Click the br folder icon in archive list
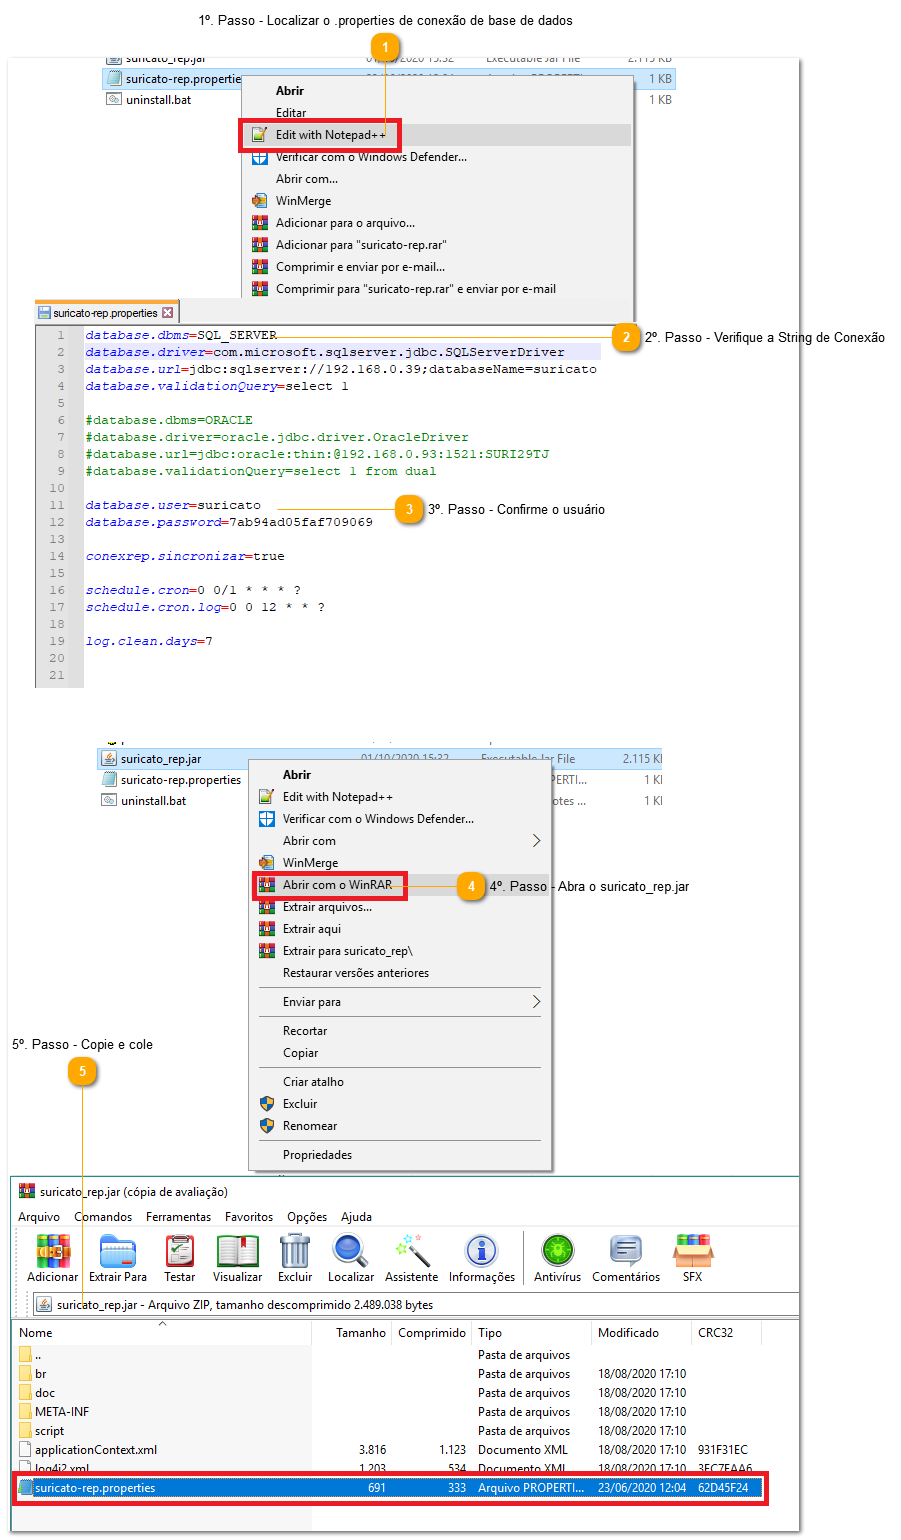The height and width of the screenshot is (1540, 901). coord(26,1374)
